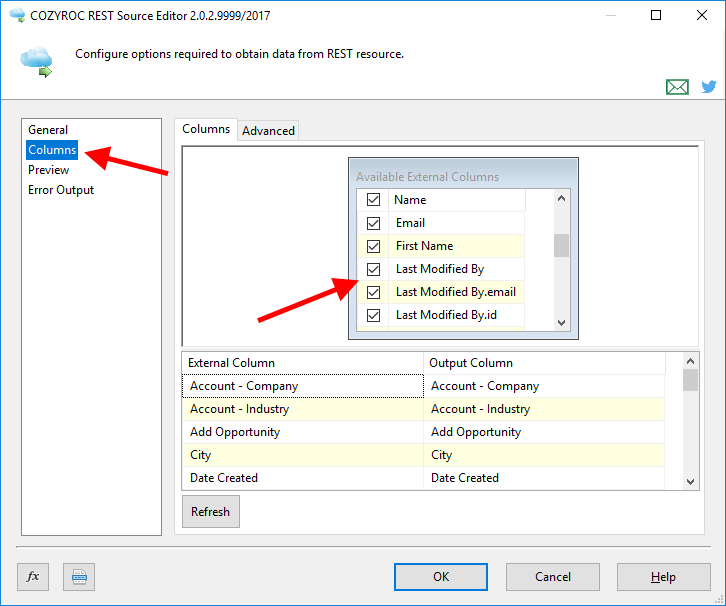Click scrollbar thumb in Available External Columns

(x=562, y=245)
